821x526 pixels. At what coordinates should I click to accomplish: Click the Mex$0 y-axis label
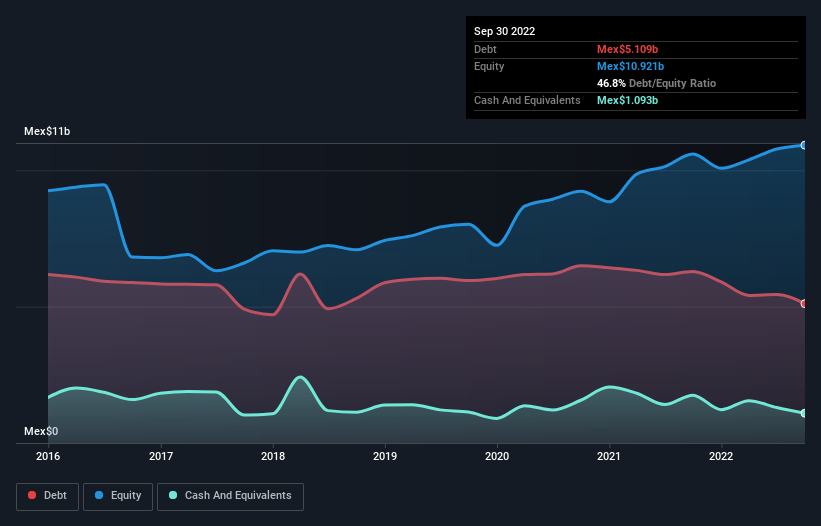(41, 431)
